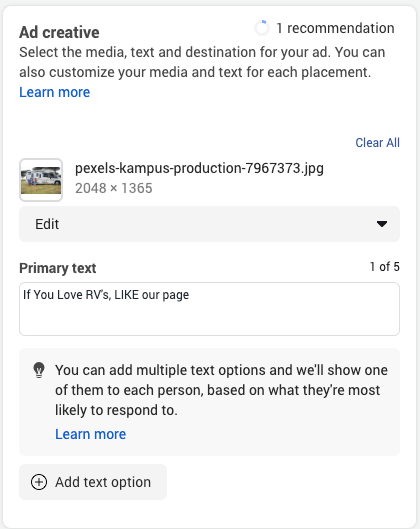The image size is (420, 529).
Task: Click the multiple text options tip message
Action: 221,390
